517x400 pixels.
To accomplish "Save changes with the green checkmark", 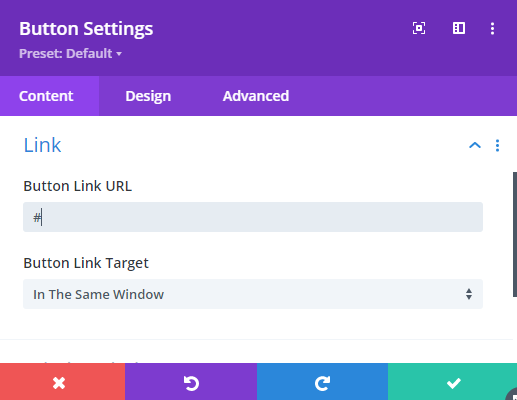I will pyautogui.click(x=452, y=382).
